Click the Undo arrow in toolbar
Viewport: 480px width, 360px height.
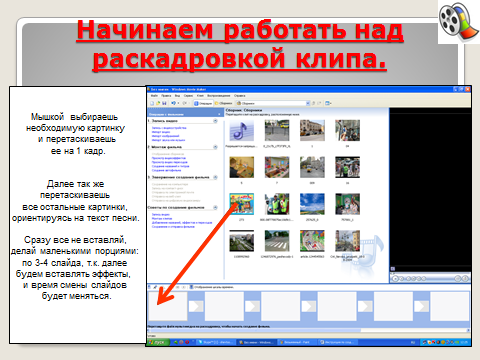[x=173, y=103]
